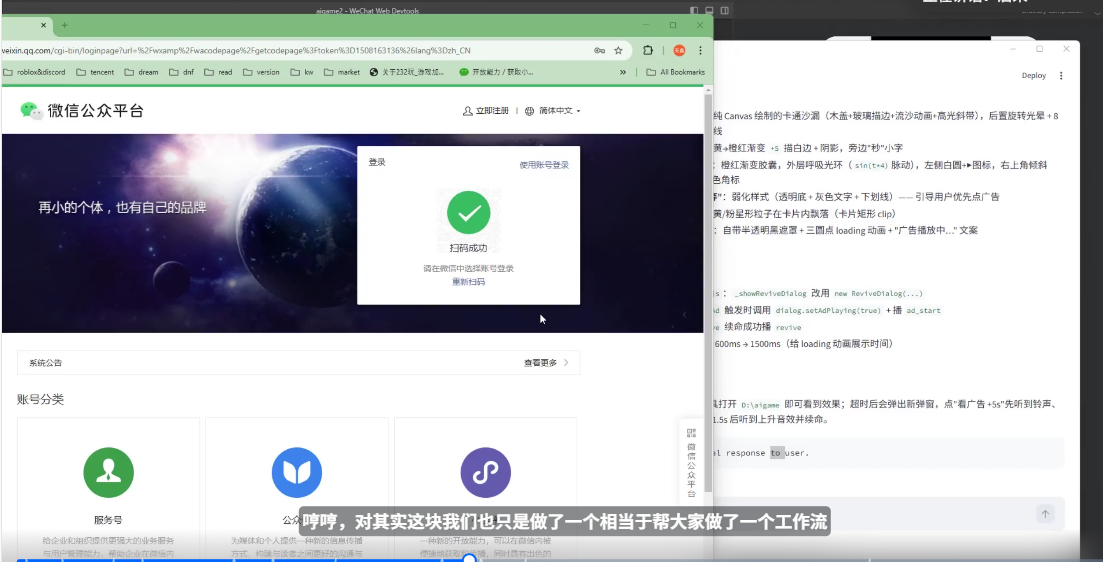Click the send arrow button in the chat window
Image resolution: width=1103 pixels, height=562 pixels.
coord(1045,514)
